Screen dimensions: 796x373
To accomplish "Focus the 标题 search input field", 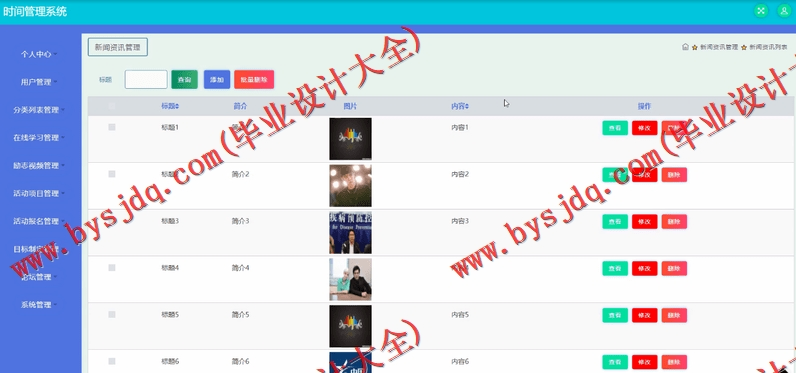I will coord(146,80).
